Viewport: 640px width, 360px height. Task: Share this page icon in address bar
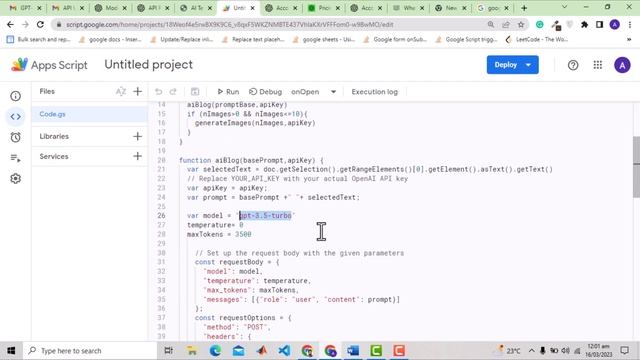coord(506,24)
